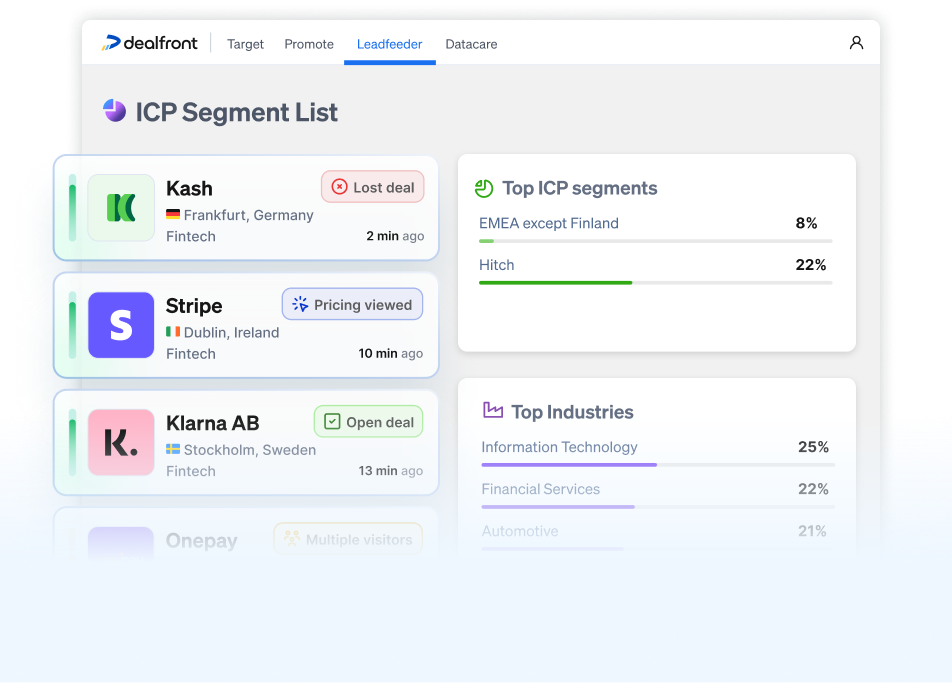Viewport: 952px width, 684px height.
Task: Click the Irish flag icon on Stripe
Action: 173,331
